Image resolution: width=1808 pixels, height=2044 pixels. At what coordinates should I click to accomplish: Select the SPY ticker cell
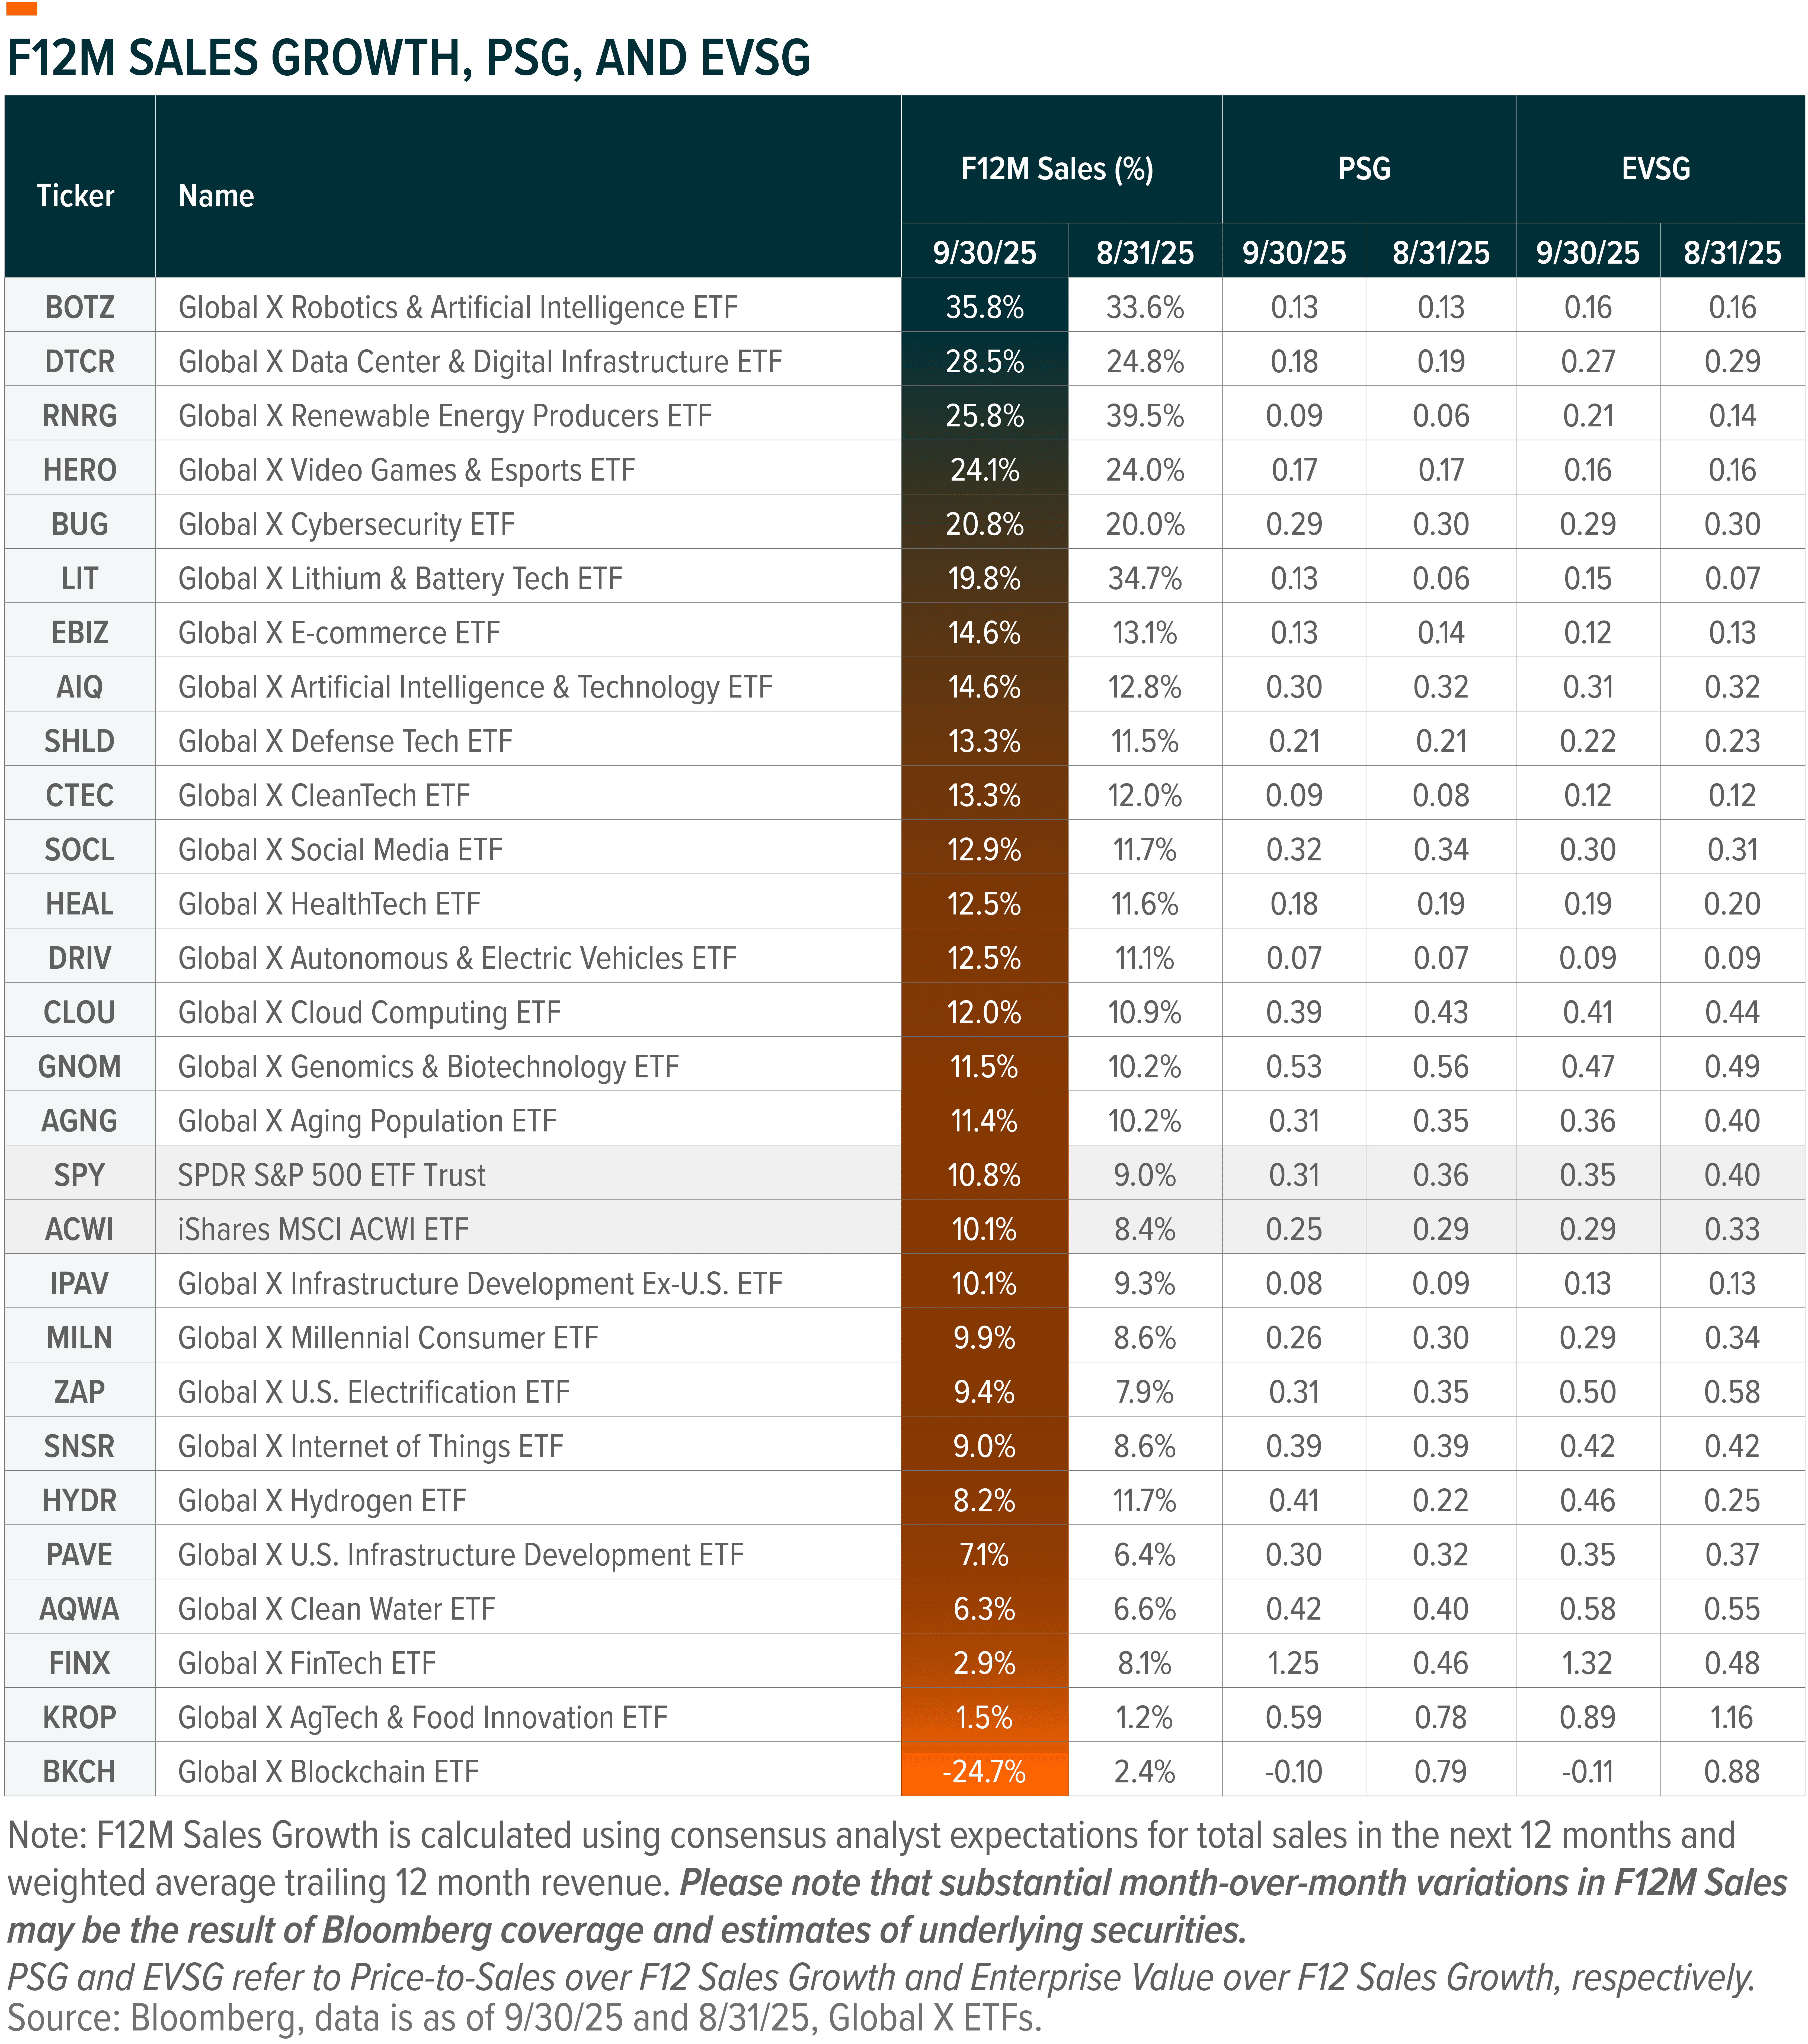click(79, 1175)
